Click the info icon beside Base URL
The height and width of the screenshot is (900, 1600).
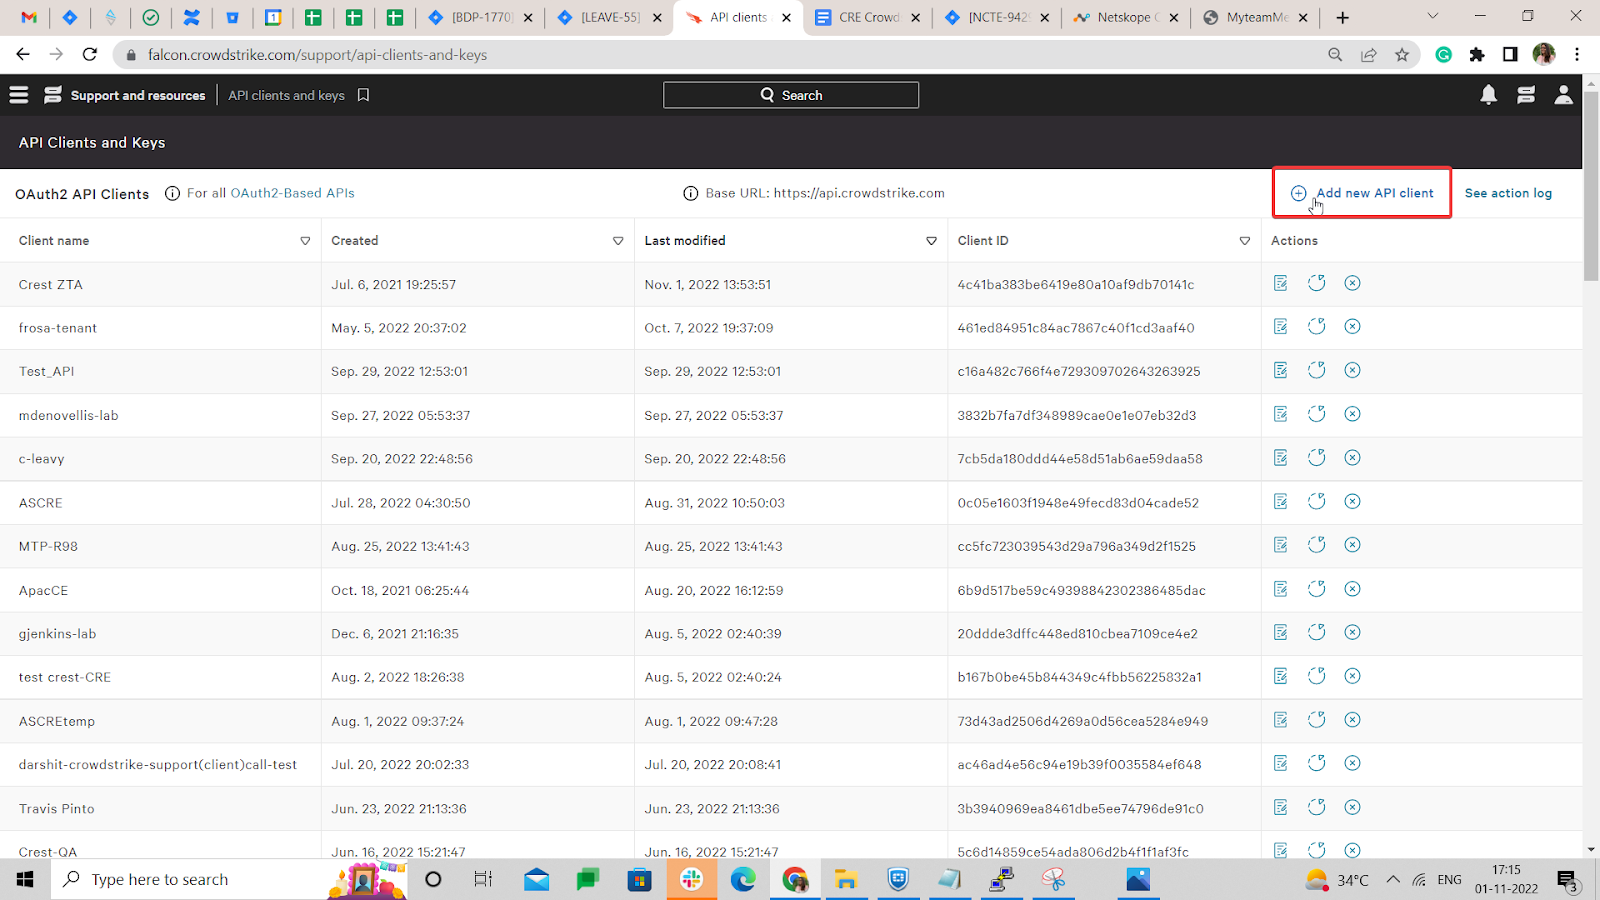click(691, 194)
